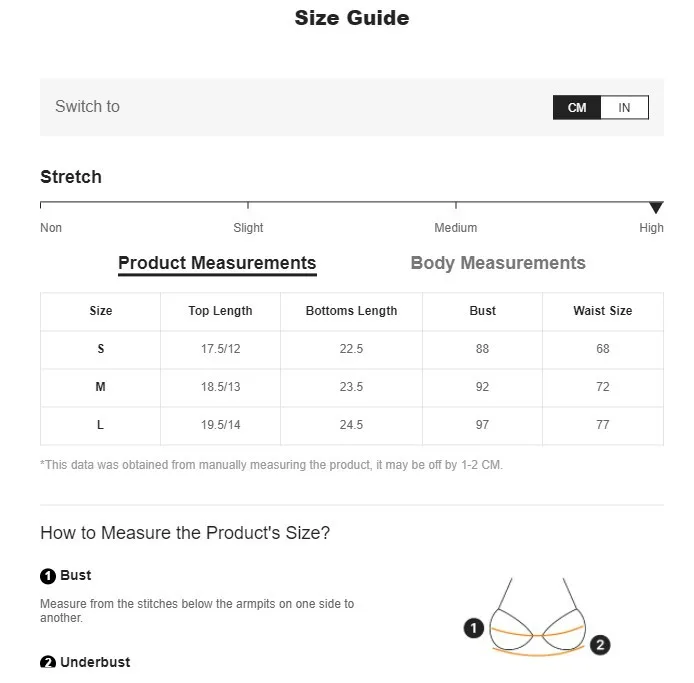This screenshot has height=683, width=694.
Task: Click the number 1 bust step icon
Action: [x=48, y=576]
